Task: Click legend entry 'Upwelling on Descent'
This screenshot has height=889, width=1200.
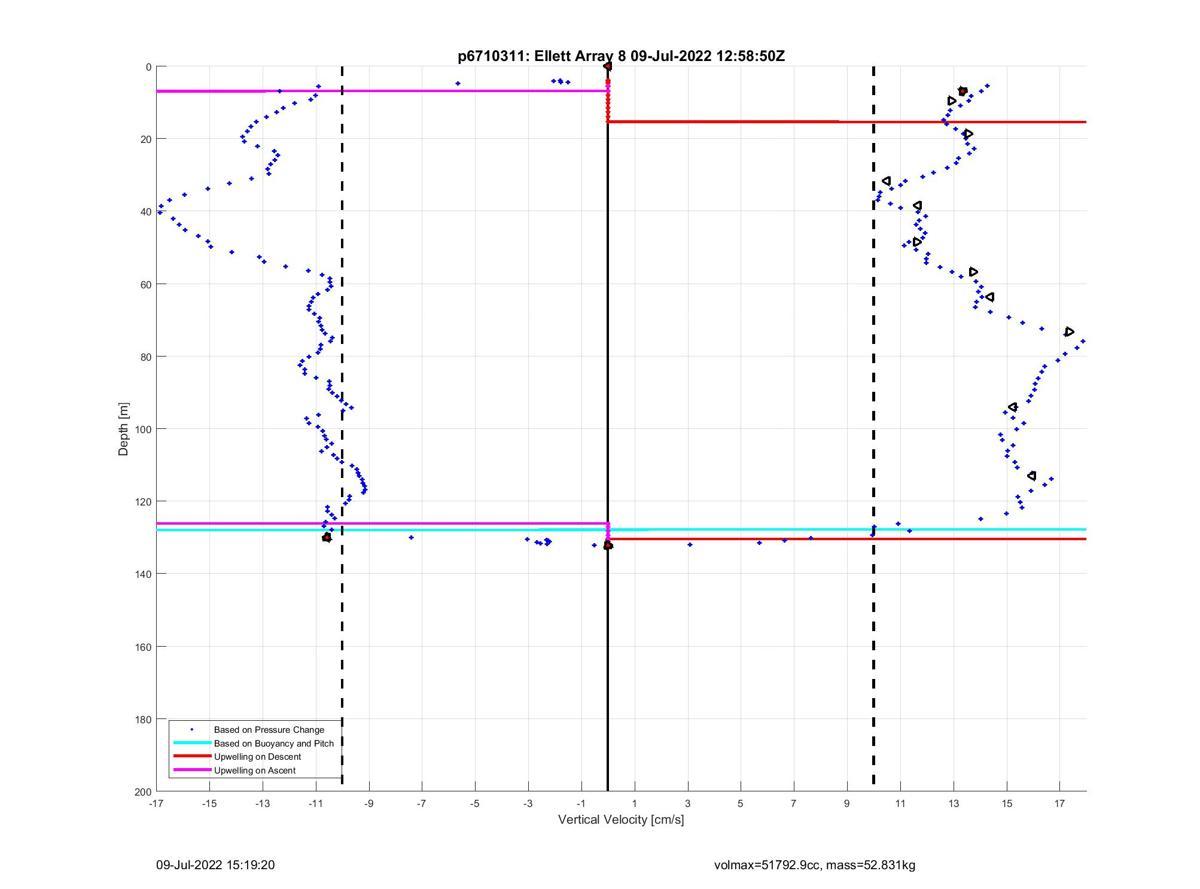Action: click(258, 757)
